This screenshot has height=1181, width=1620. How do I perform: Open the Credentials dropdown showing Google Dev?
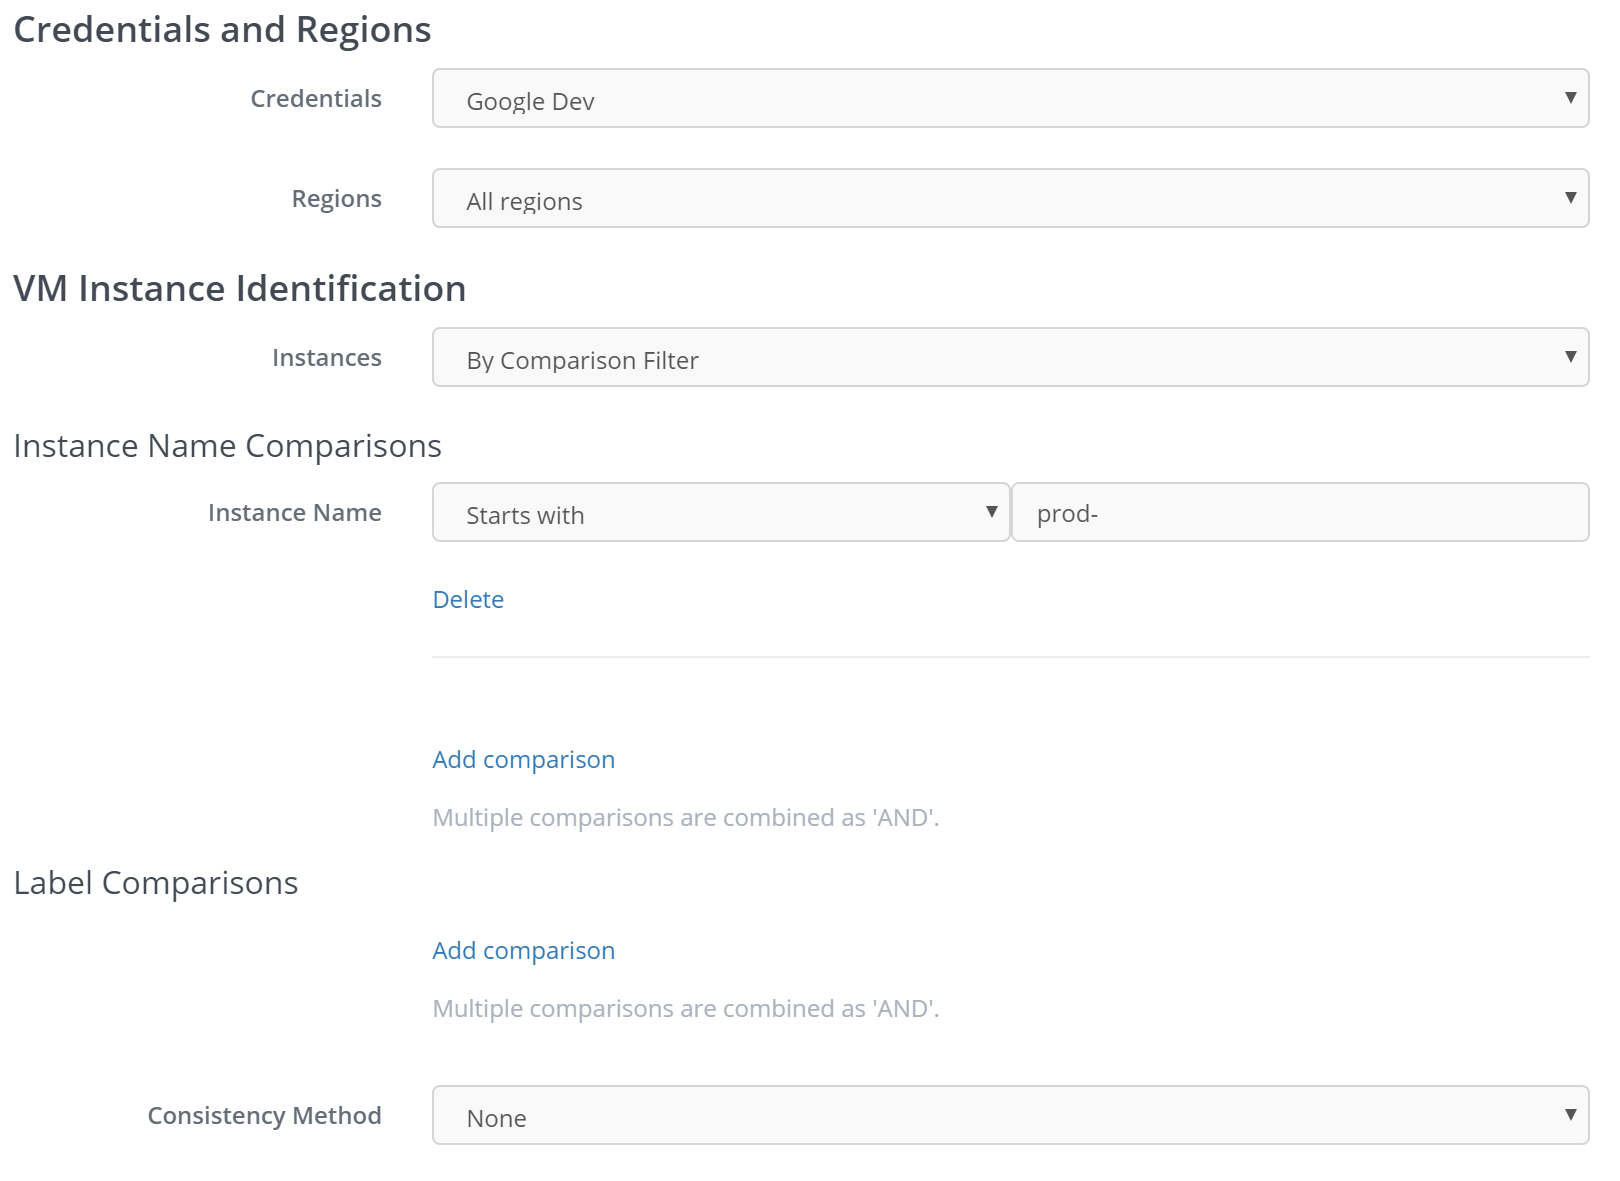[x=1010, y=99]
